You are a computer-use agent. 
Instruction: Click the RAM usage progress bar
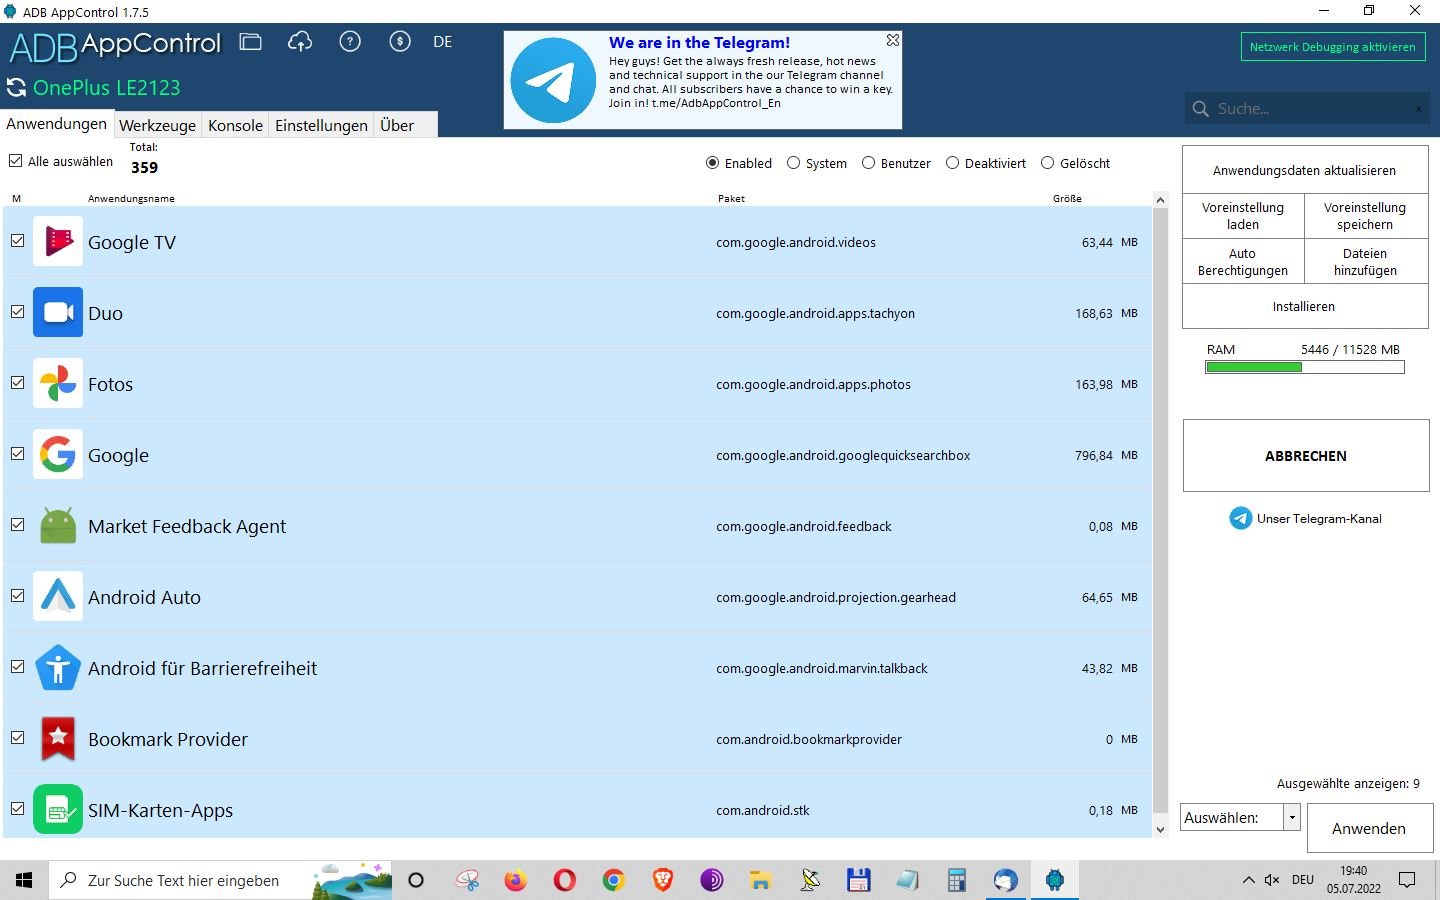point(1304,367)
